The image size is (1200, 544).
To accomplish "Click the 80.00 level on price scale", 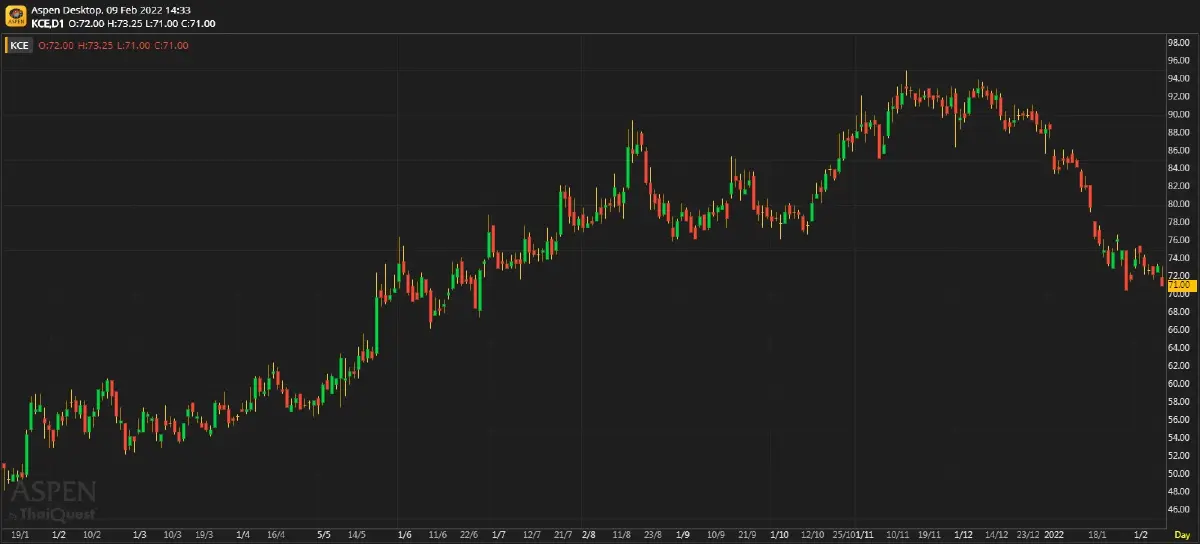I will pyautogui.click(x=1178, y=204).
